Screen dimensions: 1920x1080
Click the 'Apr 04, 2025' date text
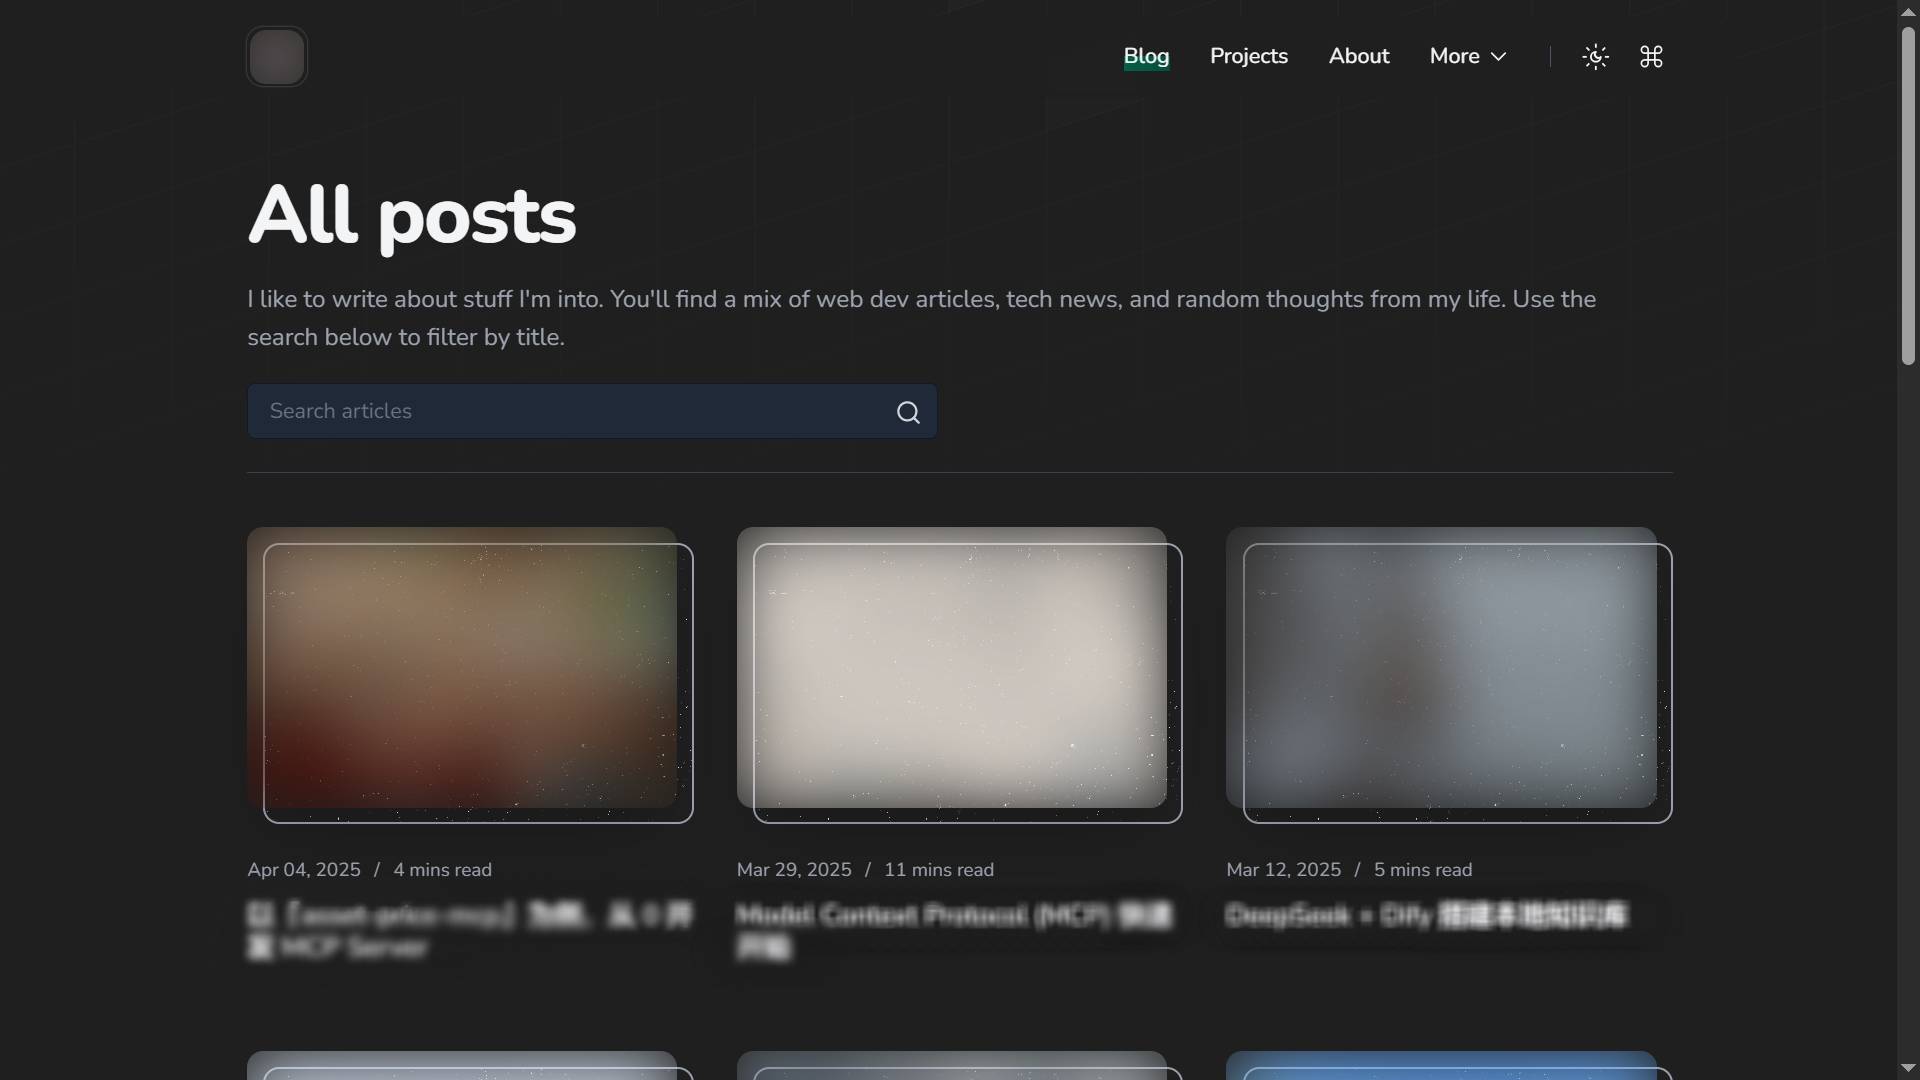pyautogui.click(x=304, y=870)
